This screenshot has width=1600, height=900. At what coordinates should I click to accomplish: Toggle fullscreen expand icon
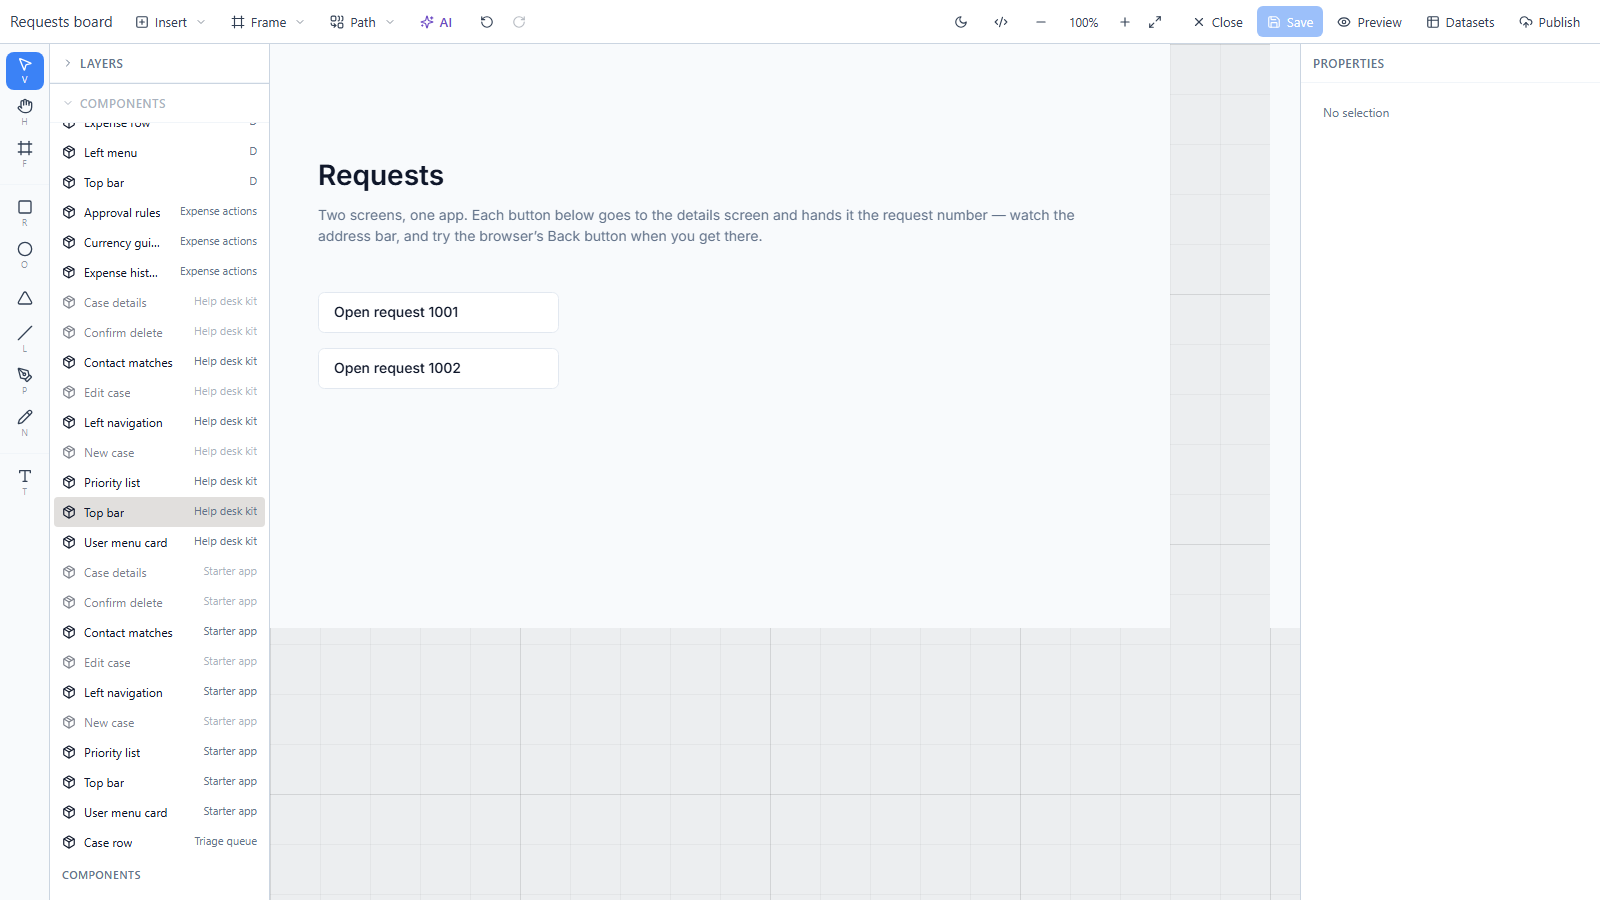click(1155, 22)
